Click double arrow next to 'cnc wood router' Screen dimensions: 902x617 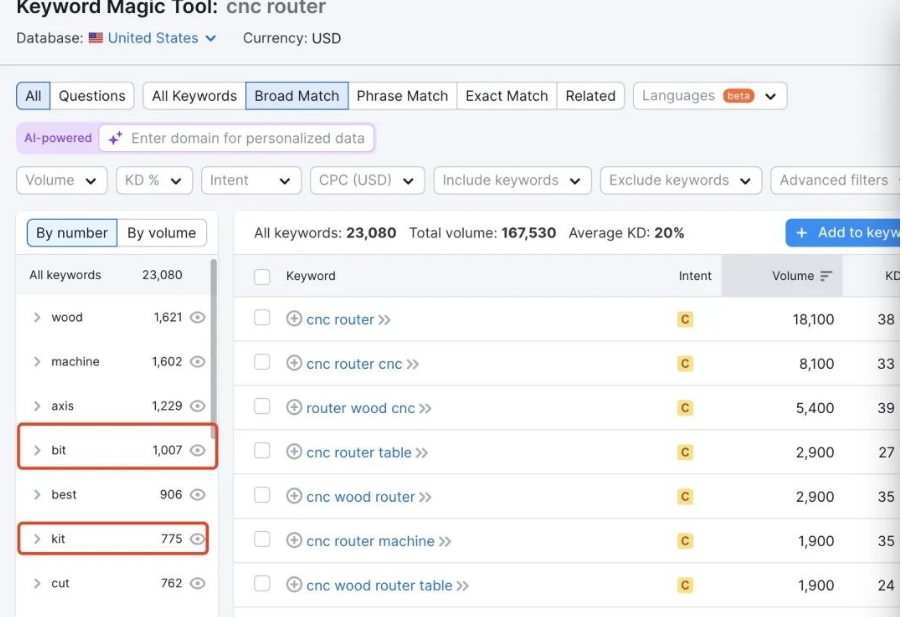coord(426,497)
